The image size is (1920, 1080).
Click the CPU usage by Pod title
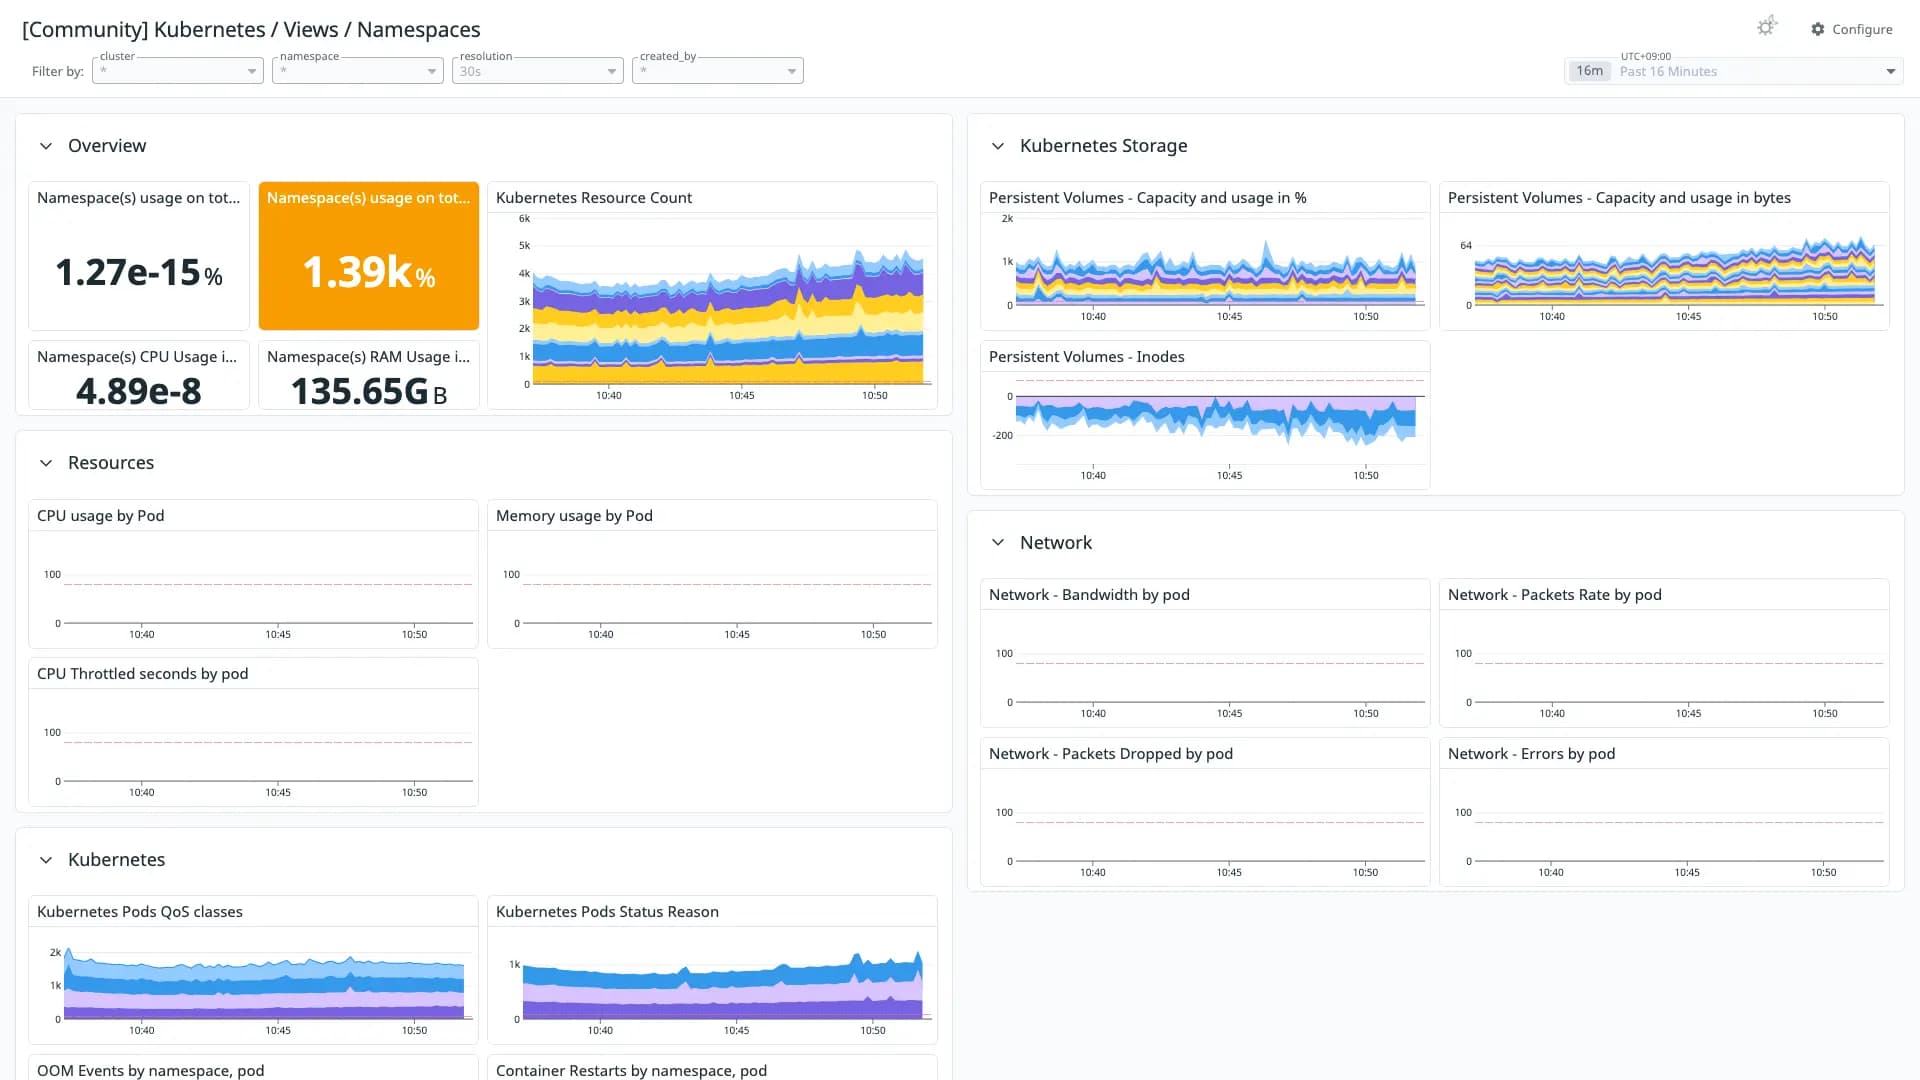pos(101,516)
